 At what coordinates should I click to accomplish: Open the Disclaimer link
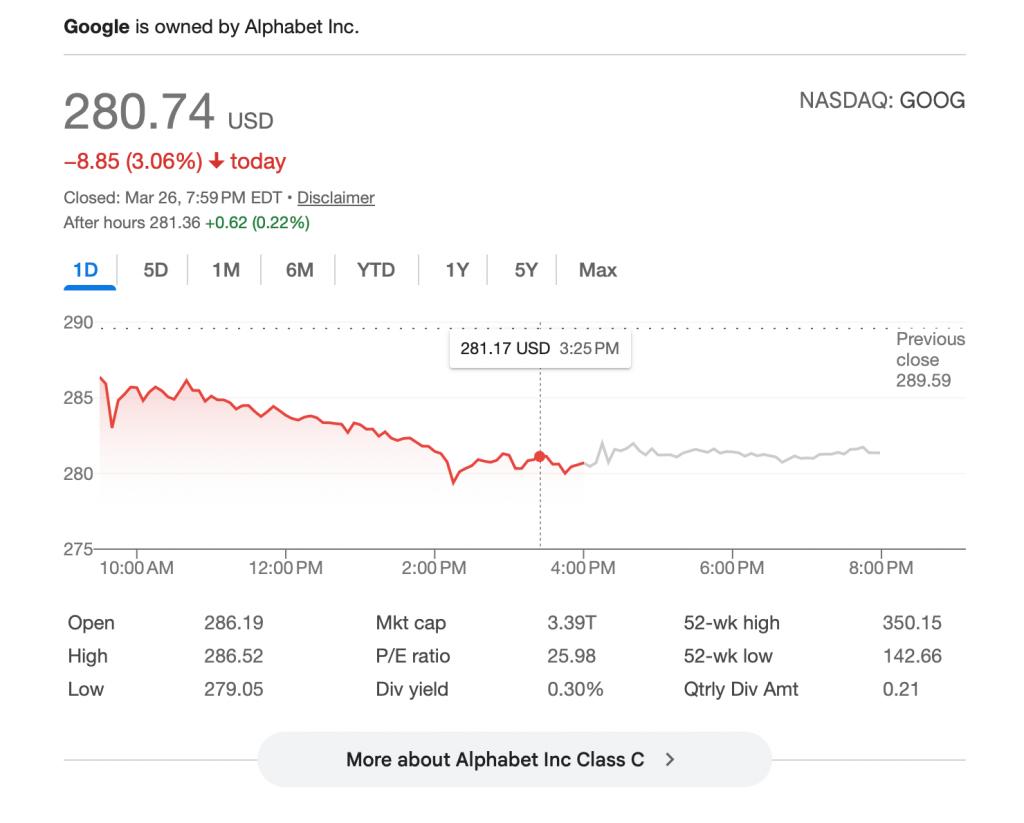(336, 198)
